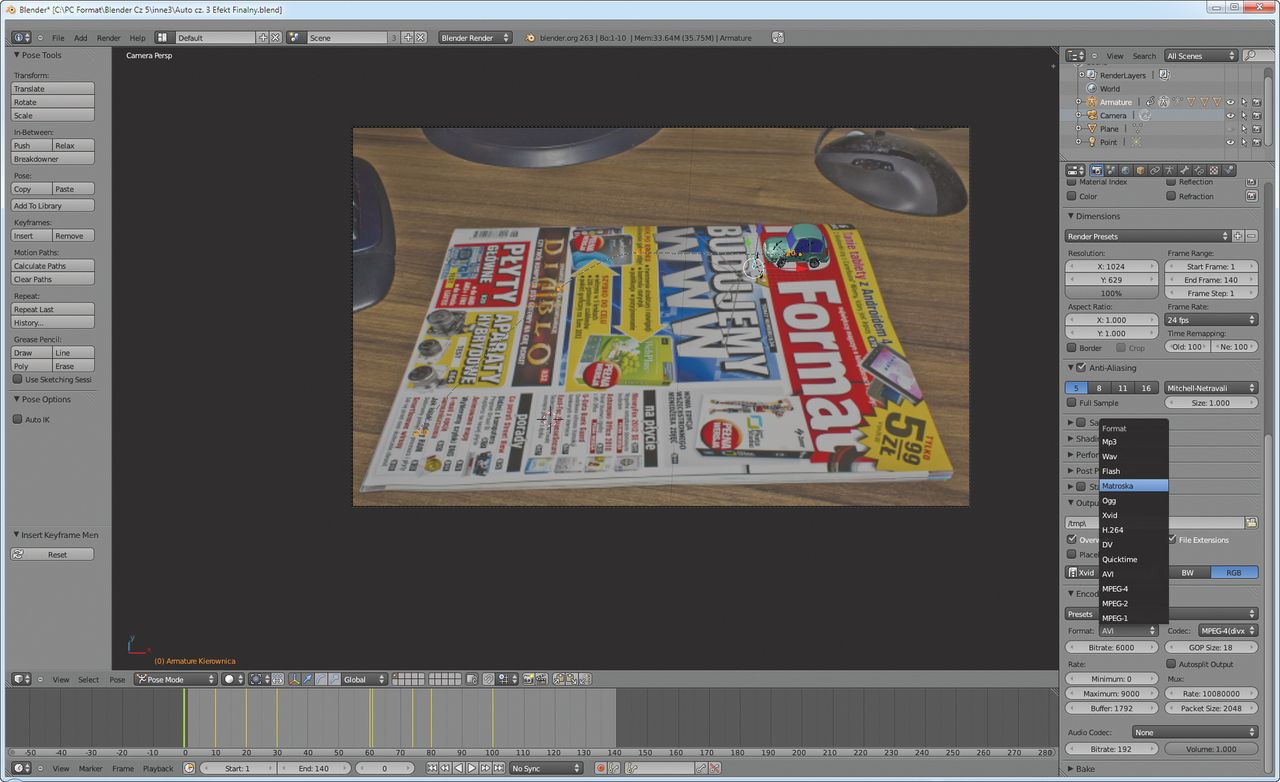Open the Render menu
Screen dimensions: 1280x782
(108, 38)
